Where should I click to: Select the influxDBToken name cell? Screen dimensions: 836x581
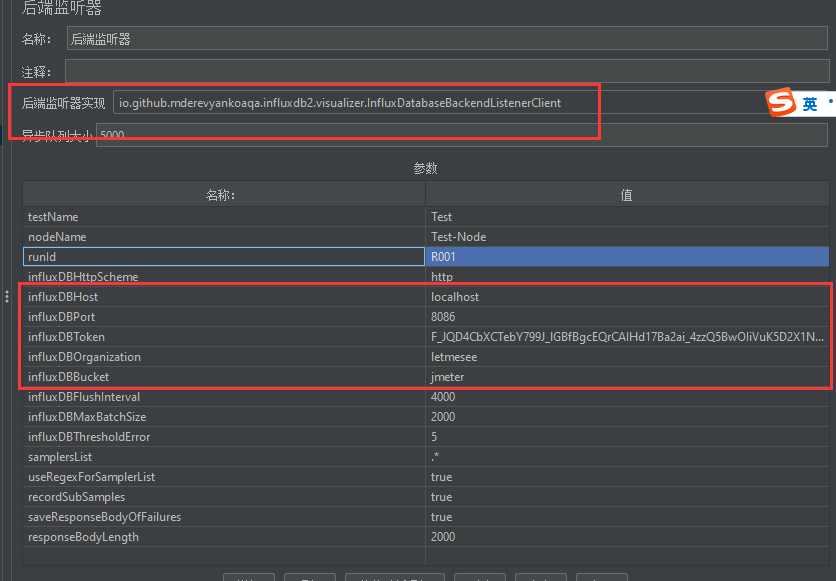(224, 336)
